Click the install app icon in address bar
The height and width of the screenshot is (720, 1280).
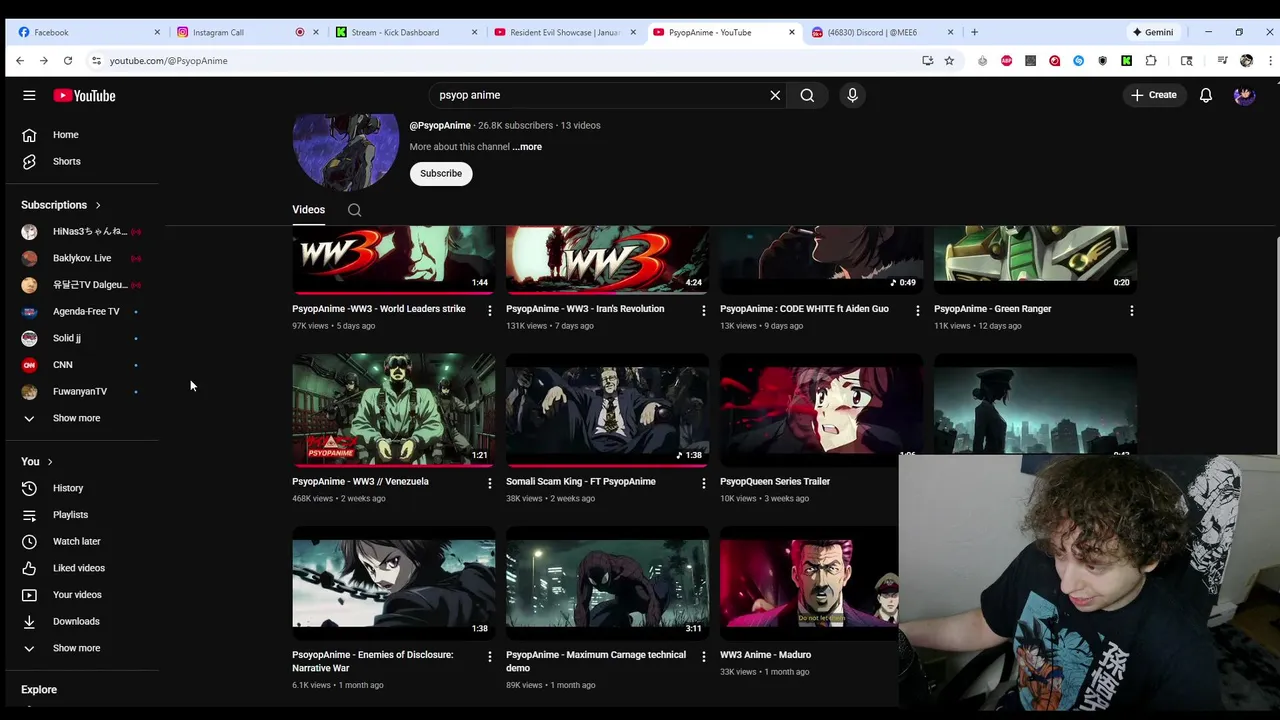click(x=928, y=60)
